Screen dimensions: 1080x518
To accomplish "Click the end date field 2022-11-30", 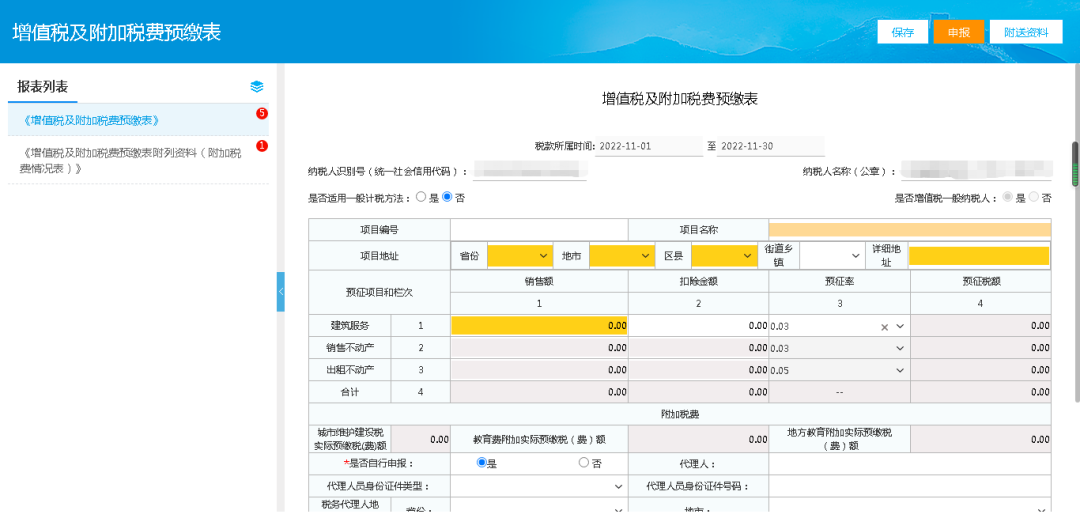I will pos(770,147).
